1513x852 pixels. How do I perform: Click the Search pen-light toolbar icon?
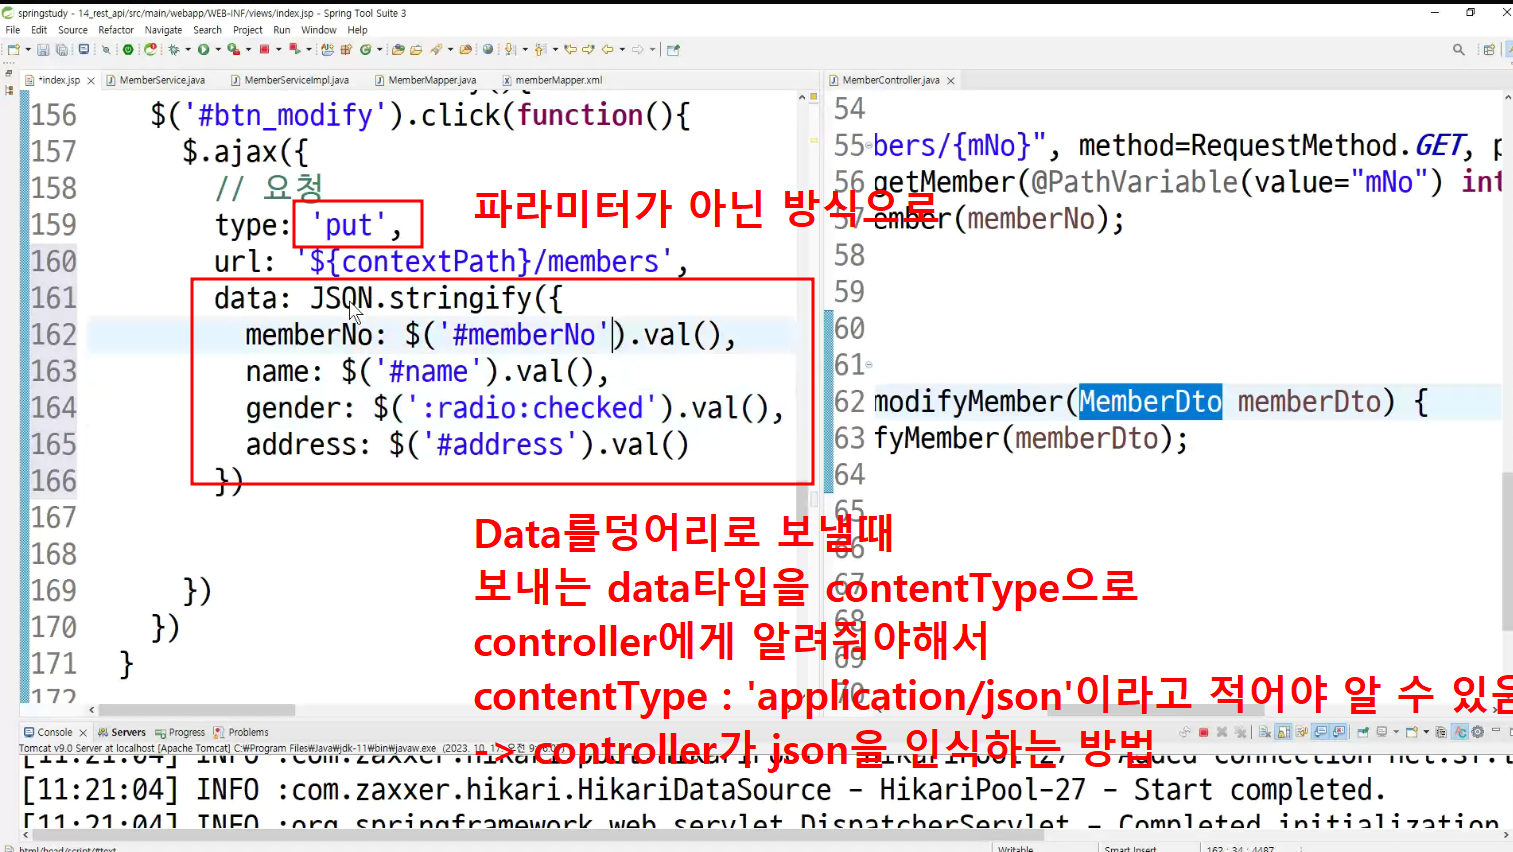[x=435, y=49]
